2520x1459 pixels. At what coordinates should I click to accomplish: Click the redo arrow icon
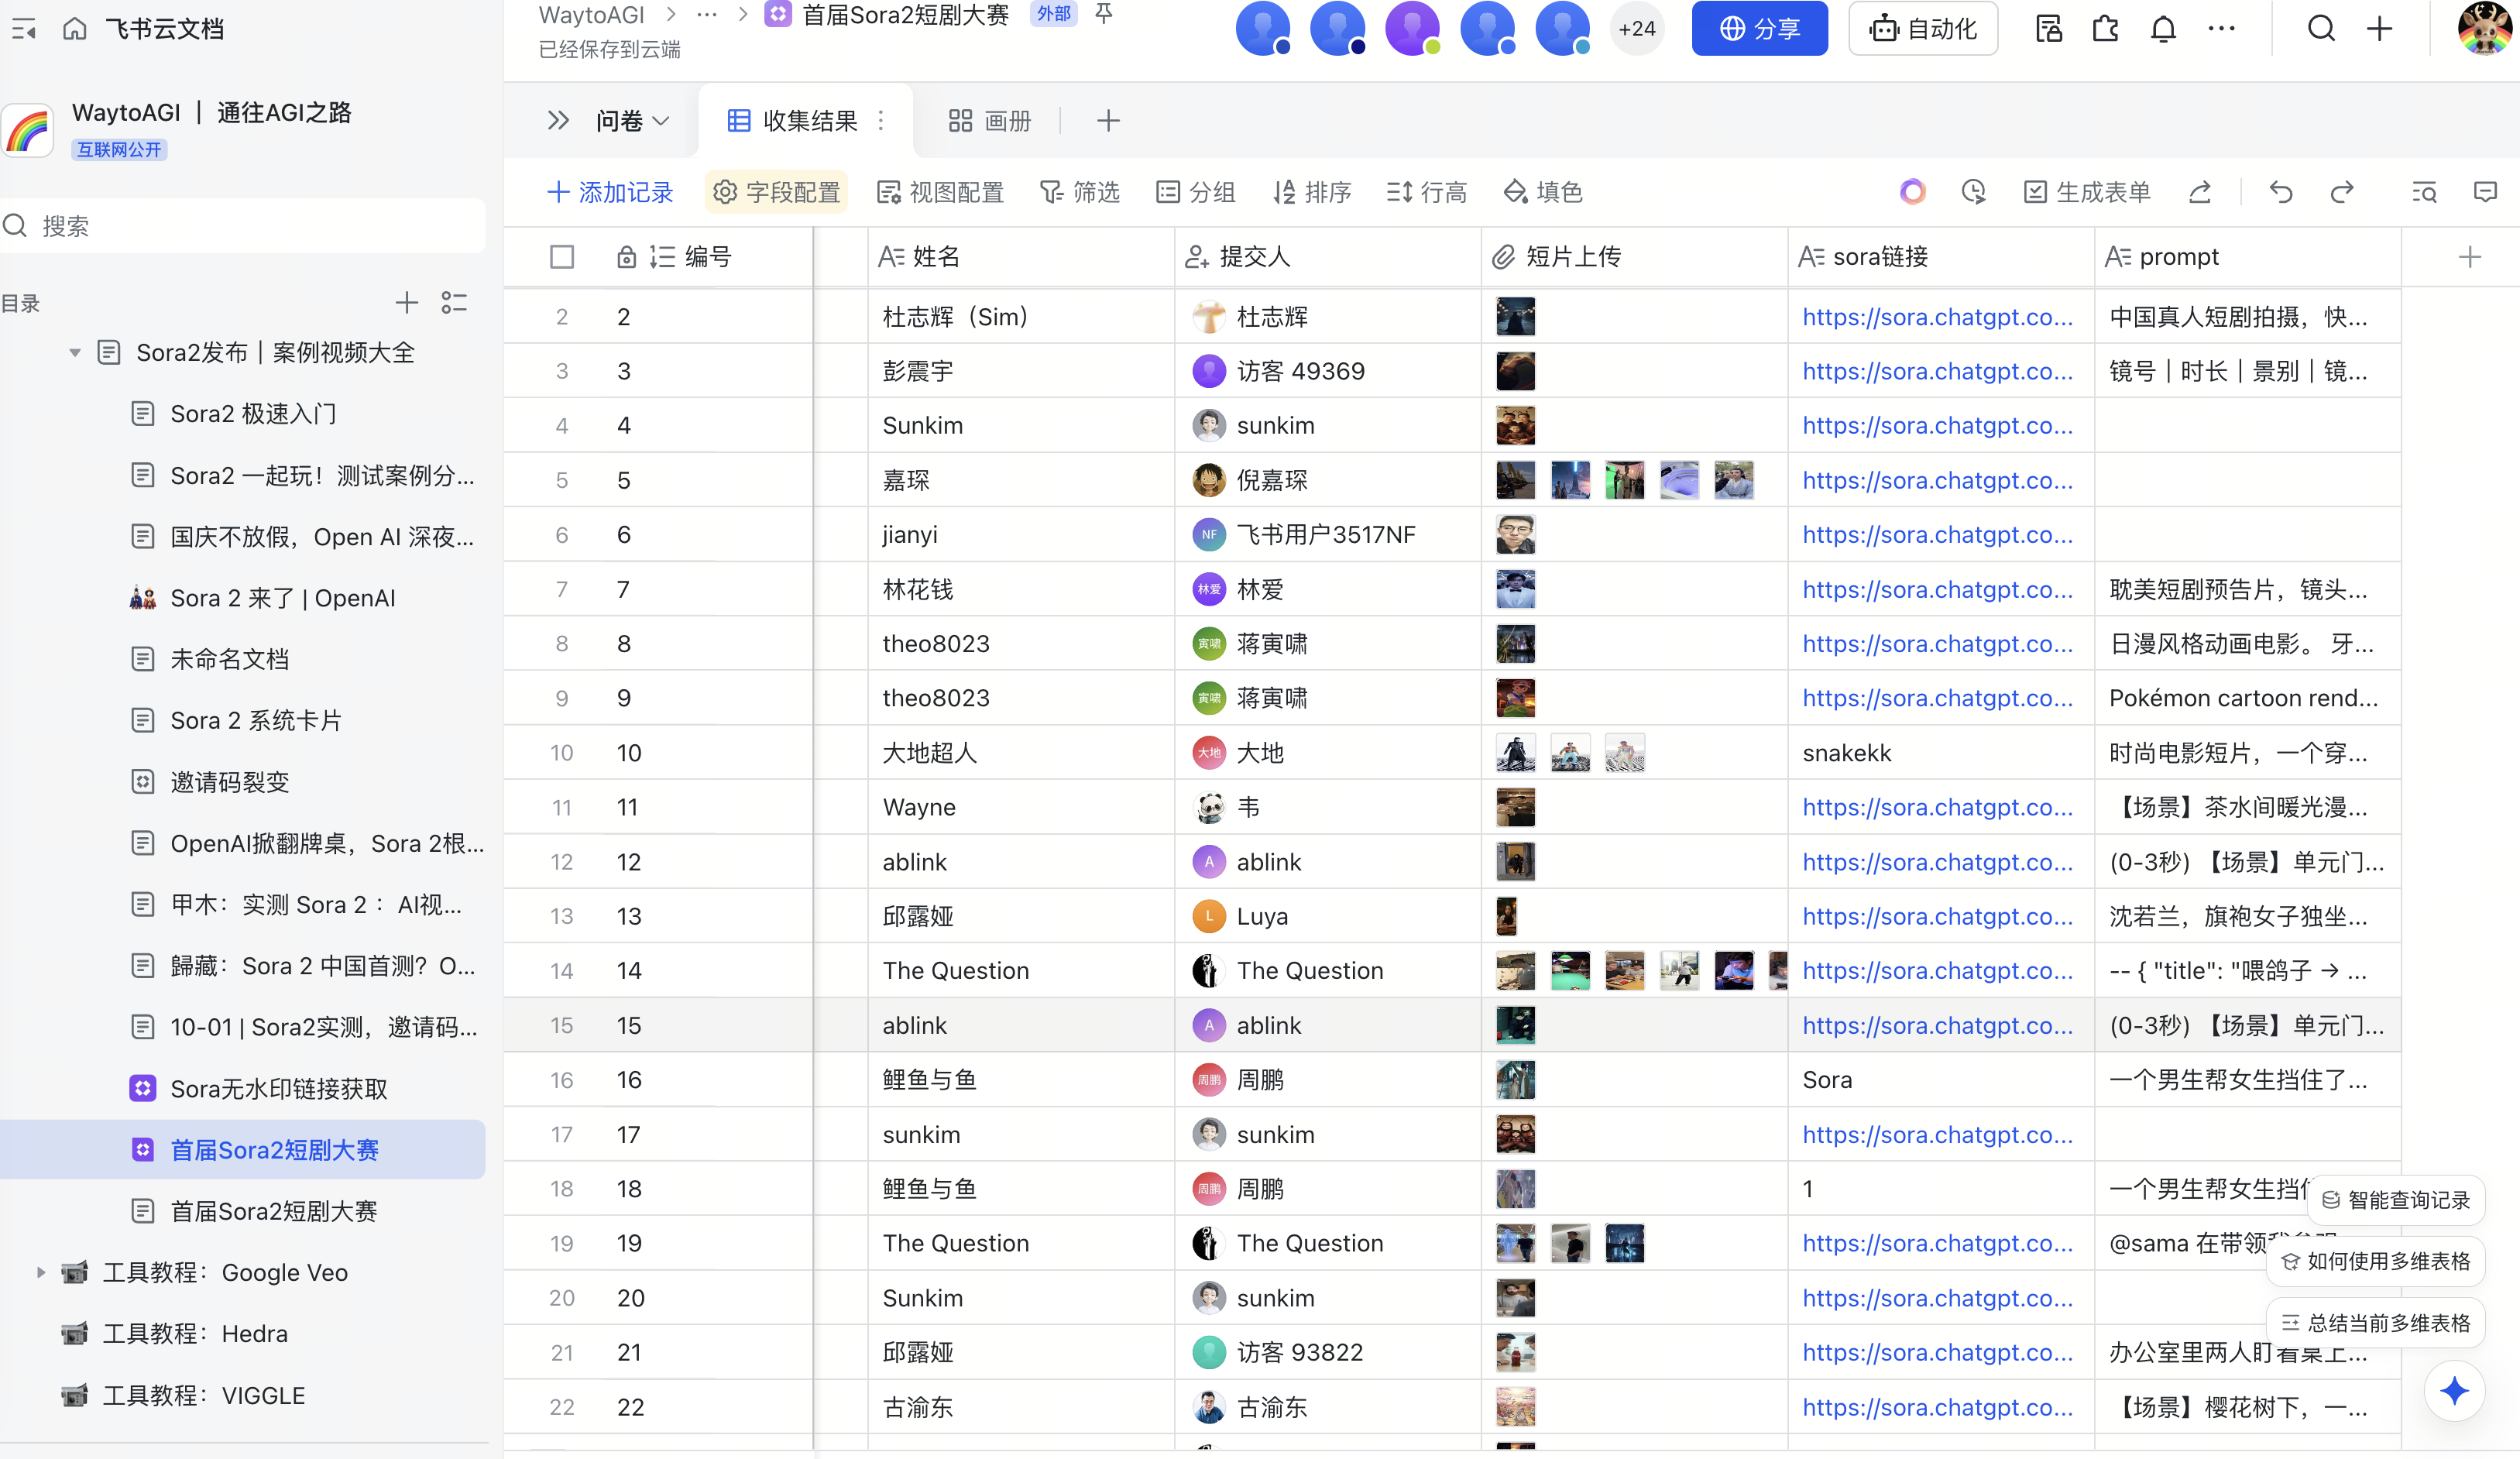click(x=2342, y=192)
